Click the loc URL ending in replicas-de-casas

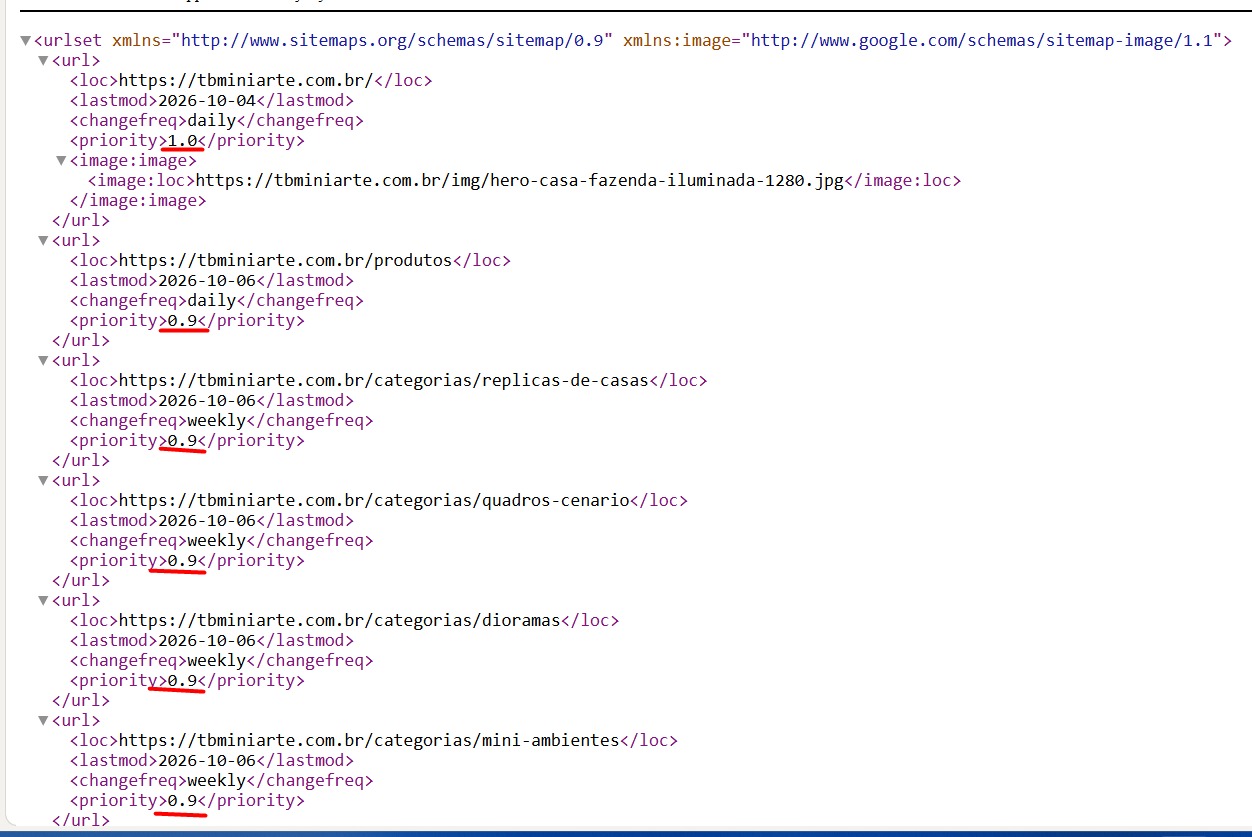pos(384,380)
